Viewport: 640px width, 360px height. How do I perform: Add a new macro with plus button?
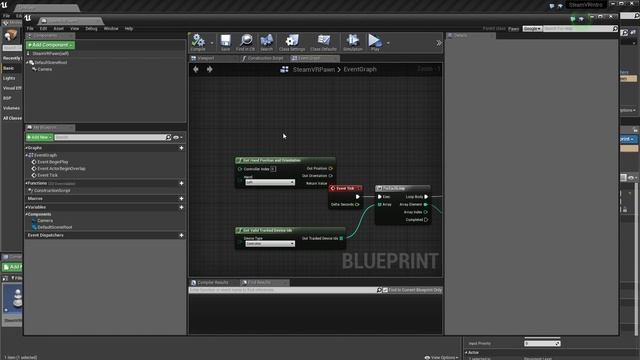pyautogui.click(x=181, y=198)
